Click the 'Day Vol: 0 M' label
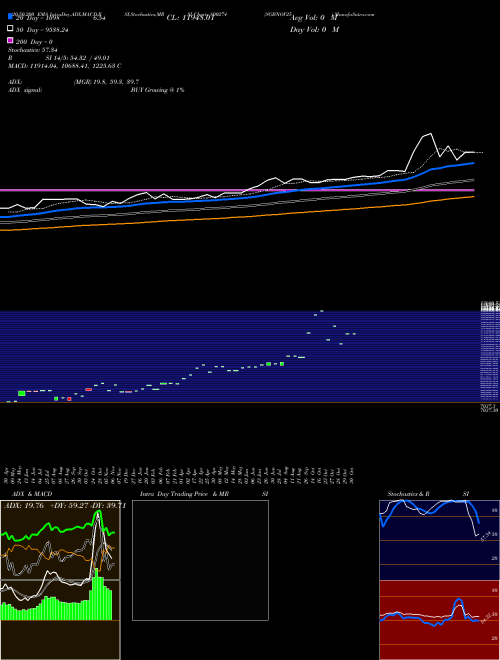The width and height of the screenshot is (500, 660). [314, 30]
